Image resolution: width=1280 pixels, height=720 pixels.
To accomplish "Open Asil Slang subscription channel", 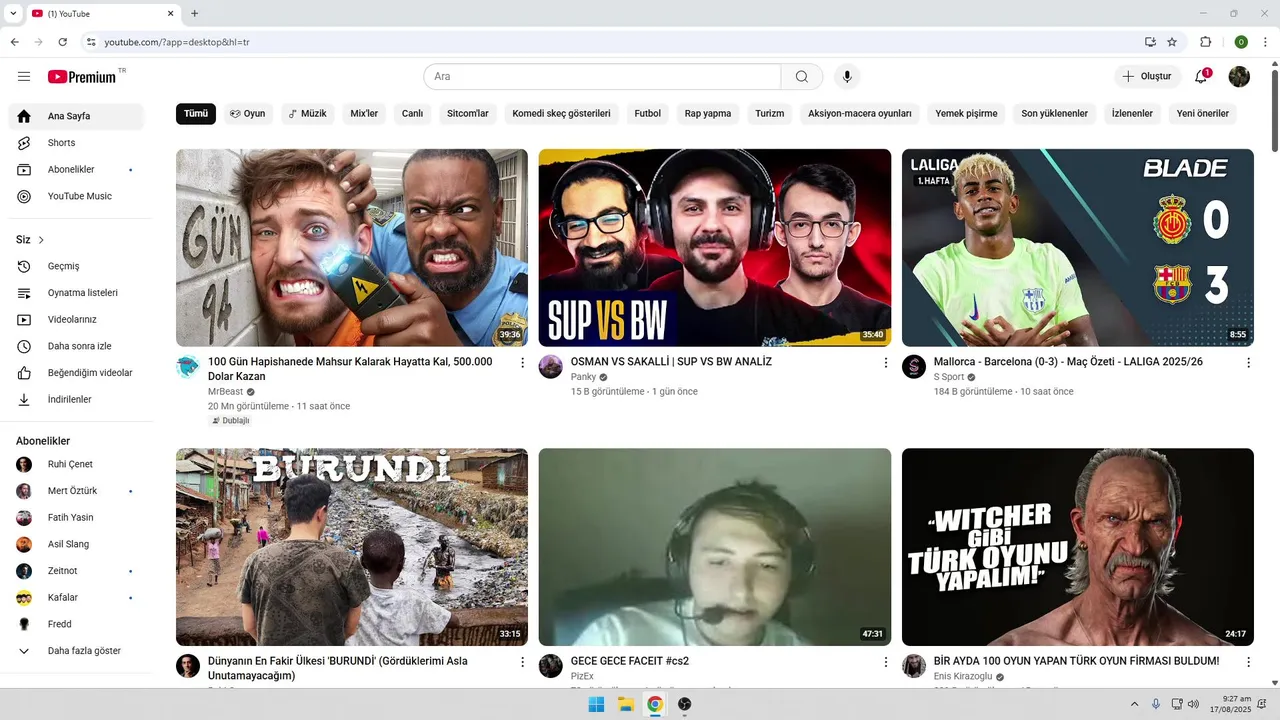I will [x=76, y=544].
